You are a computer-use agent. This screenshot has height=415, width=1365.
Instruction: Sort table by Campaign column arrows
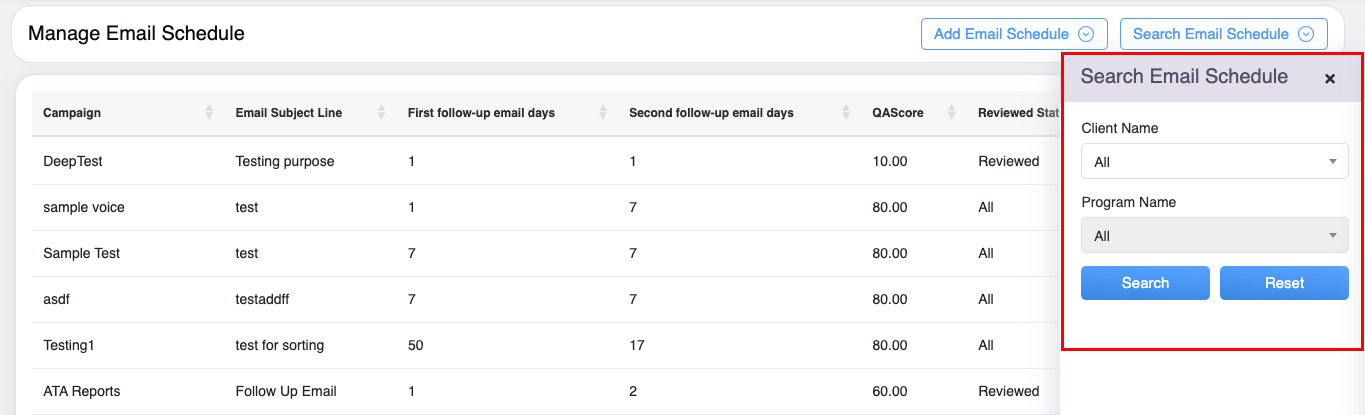208,113
